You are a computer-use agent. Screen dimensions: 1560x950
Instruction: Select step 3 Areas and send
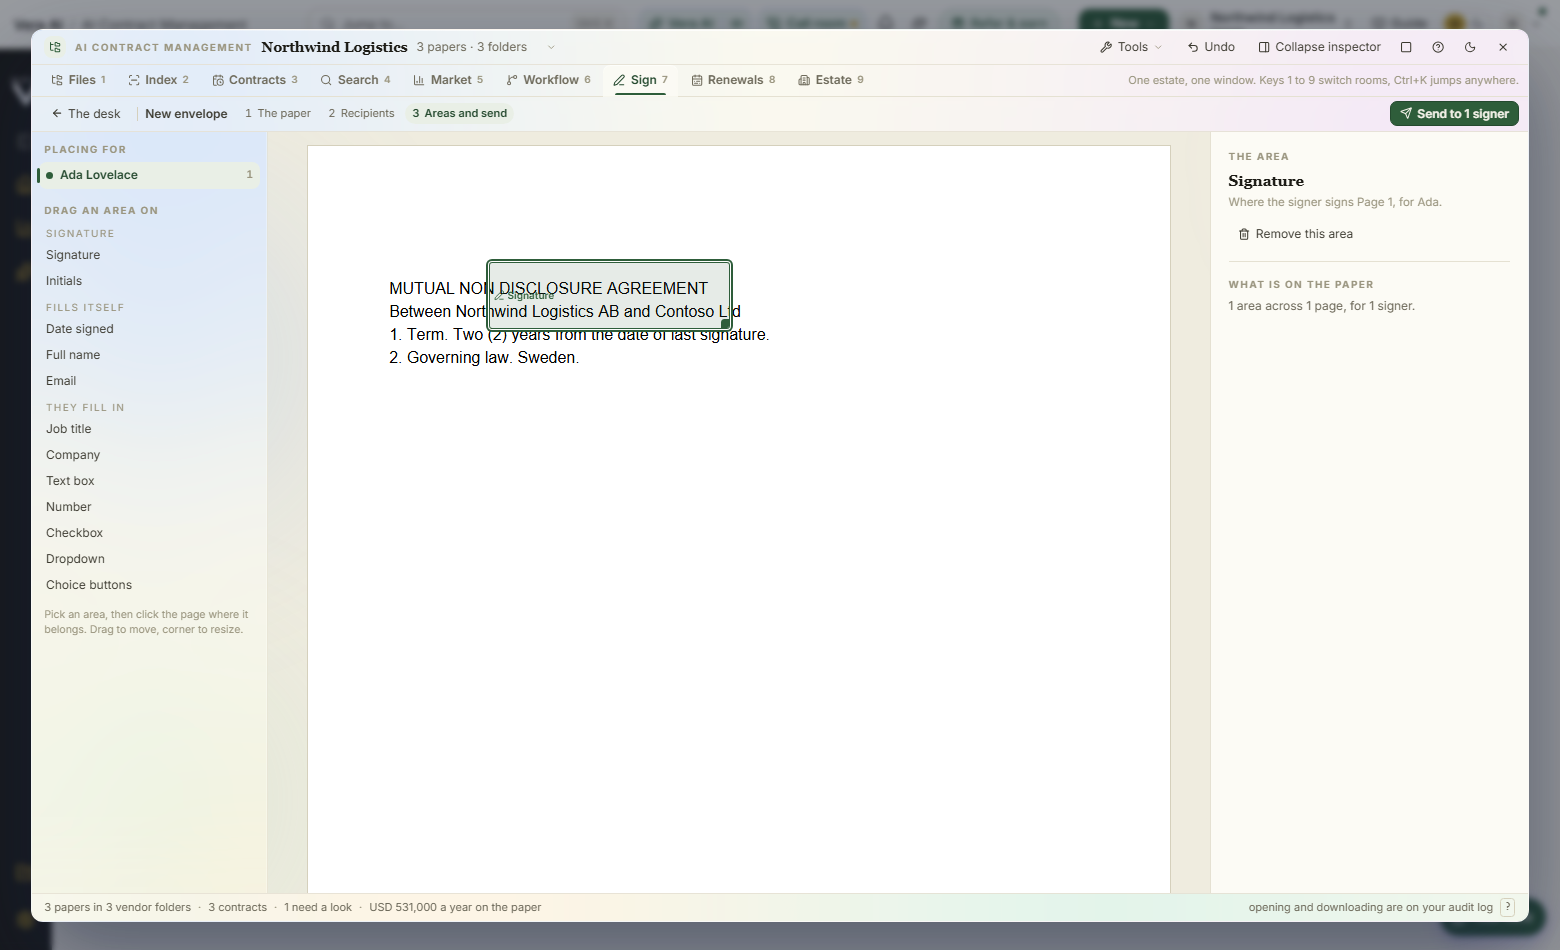coord(459,114)
